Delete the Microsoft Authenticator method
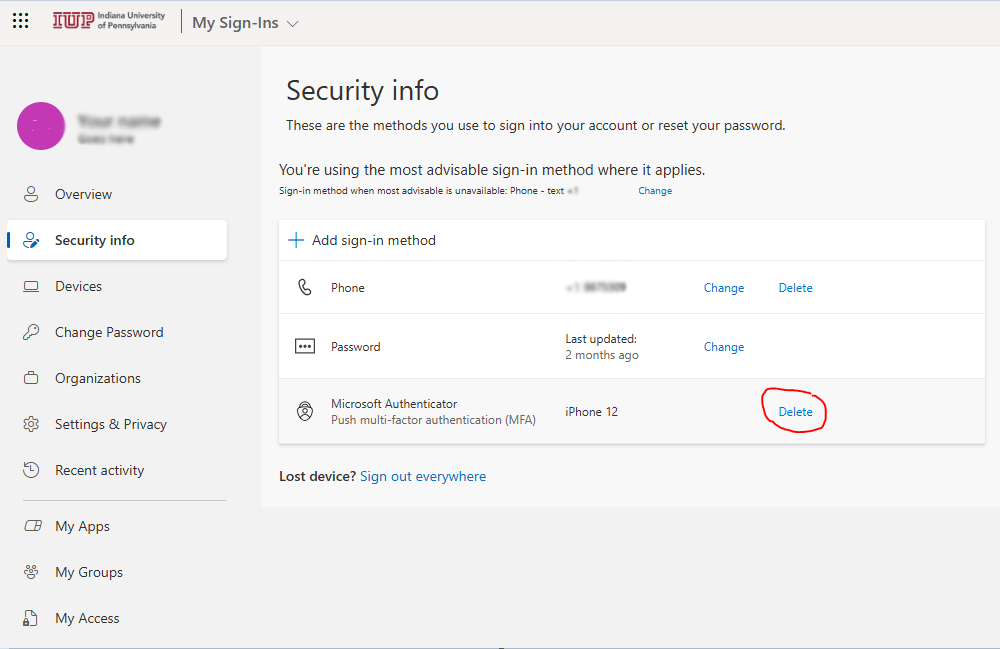This screenshot has height=649, width=1000. 795,412
